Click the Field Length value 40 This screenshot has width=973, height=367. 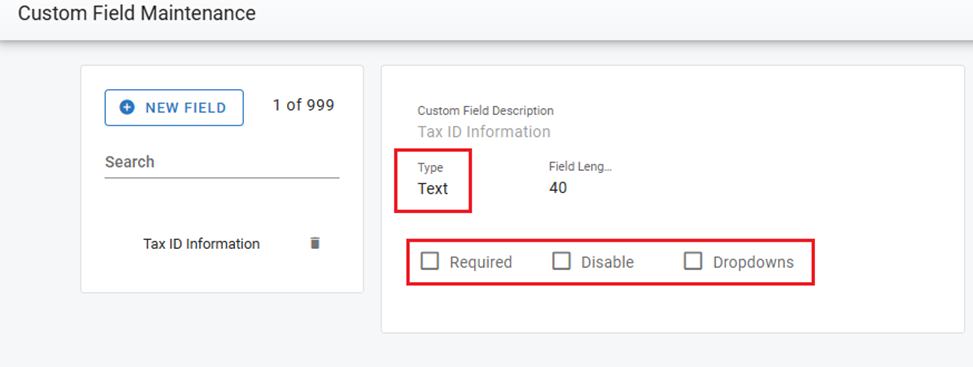tap(558, 188)
